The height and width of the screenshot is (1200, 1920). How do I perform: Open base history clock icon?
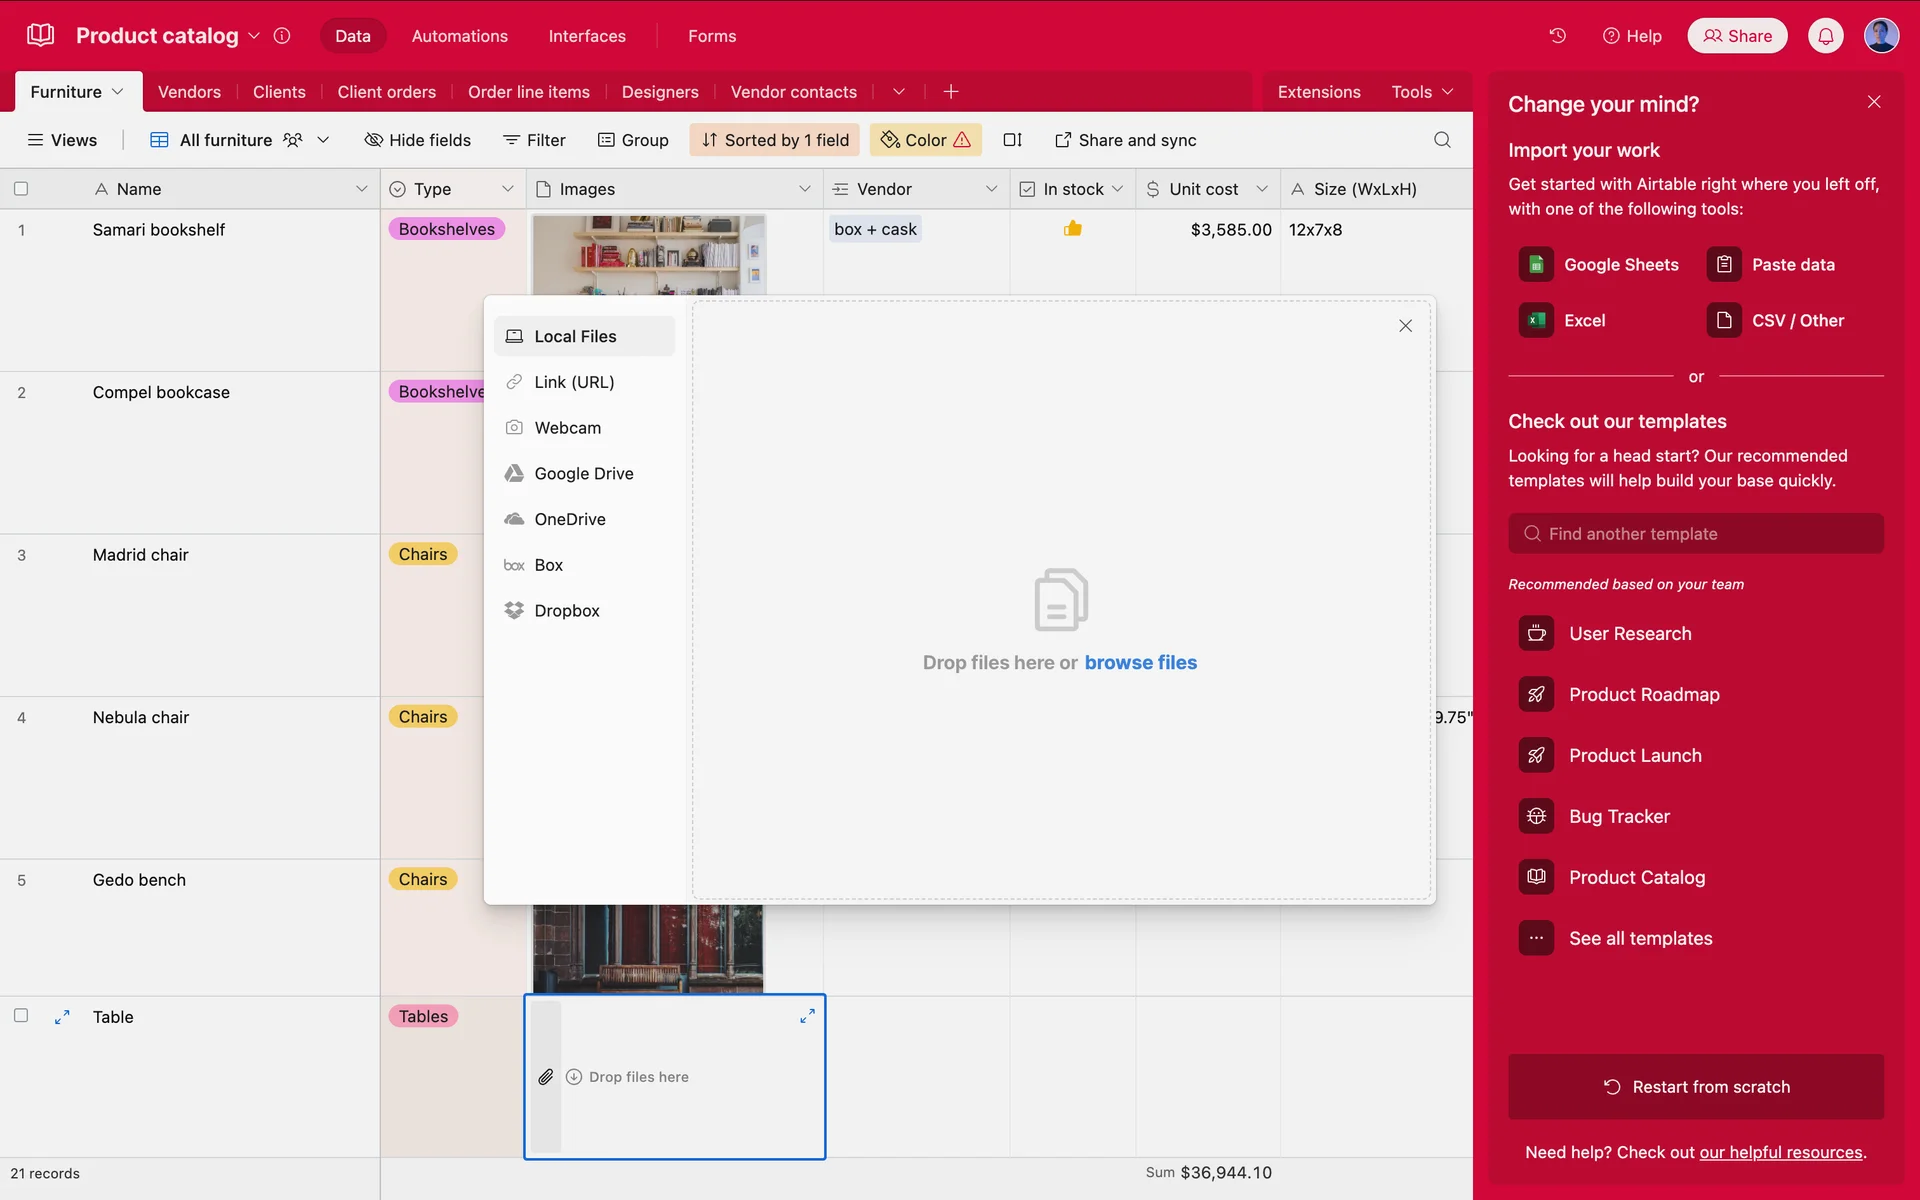1557,36
